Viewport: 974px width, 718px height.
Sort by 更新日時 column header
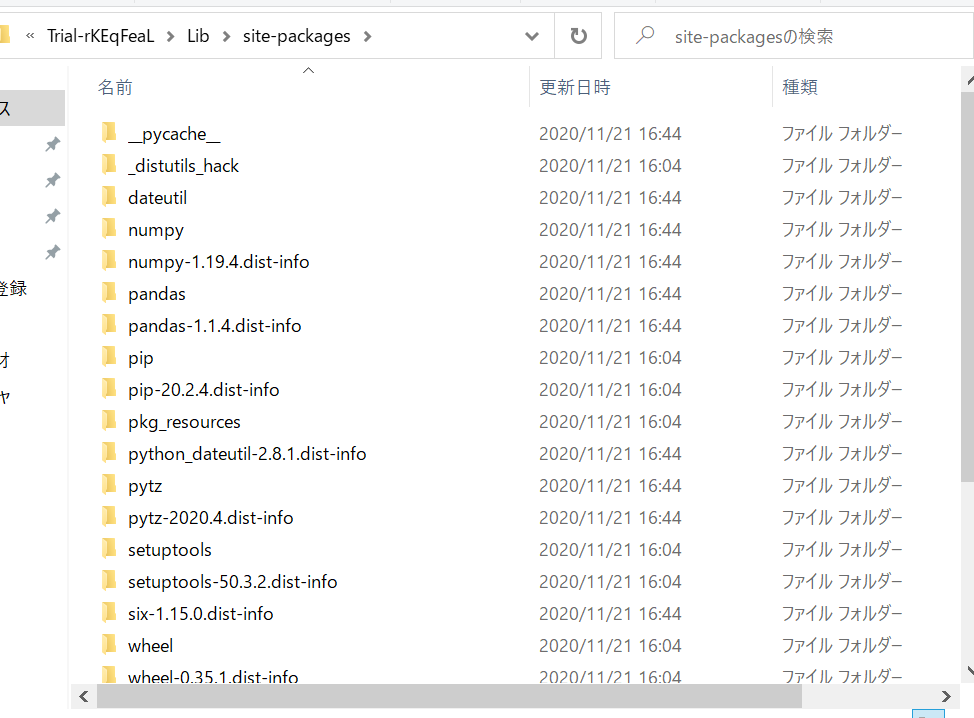point(575,88)
